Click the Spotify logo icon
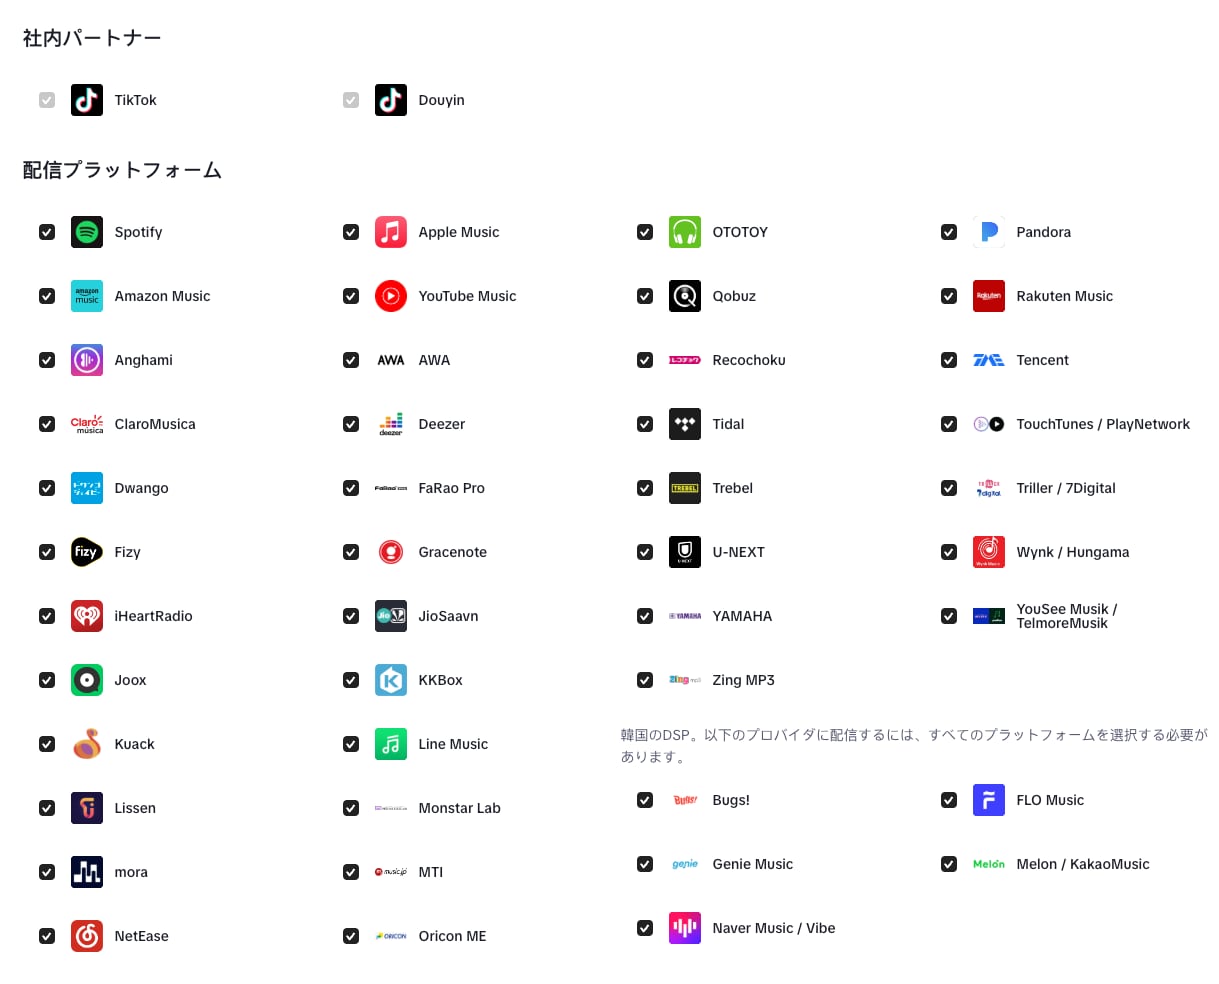The image size is (1219, 984). tap(87, 232)
